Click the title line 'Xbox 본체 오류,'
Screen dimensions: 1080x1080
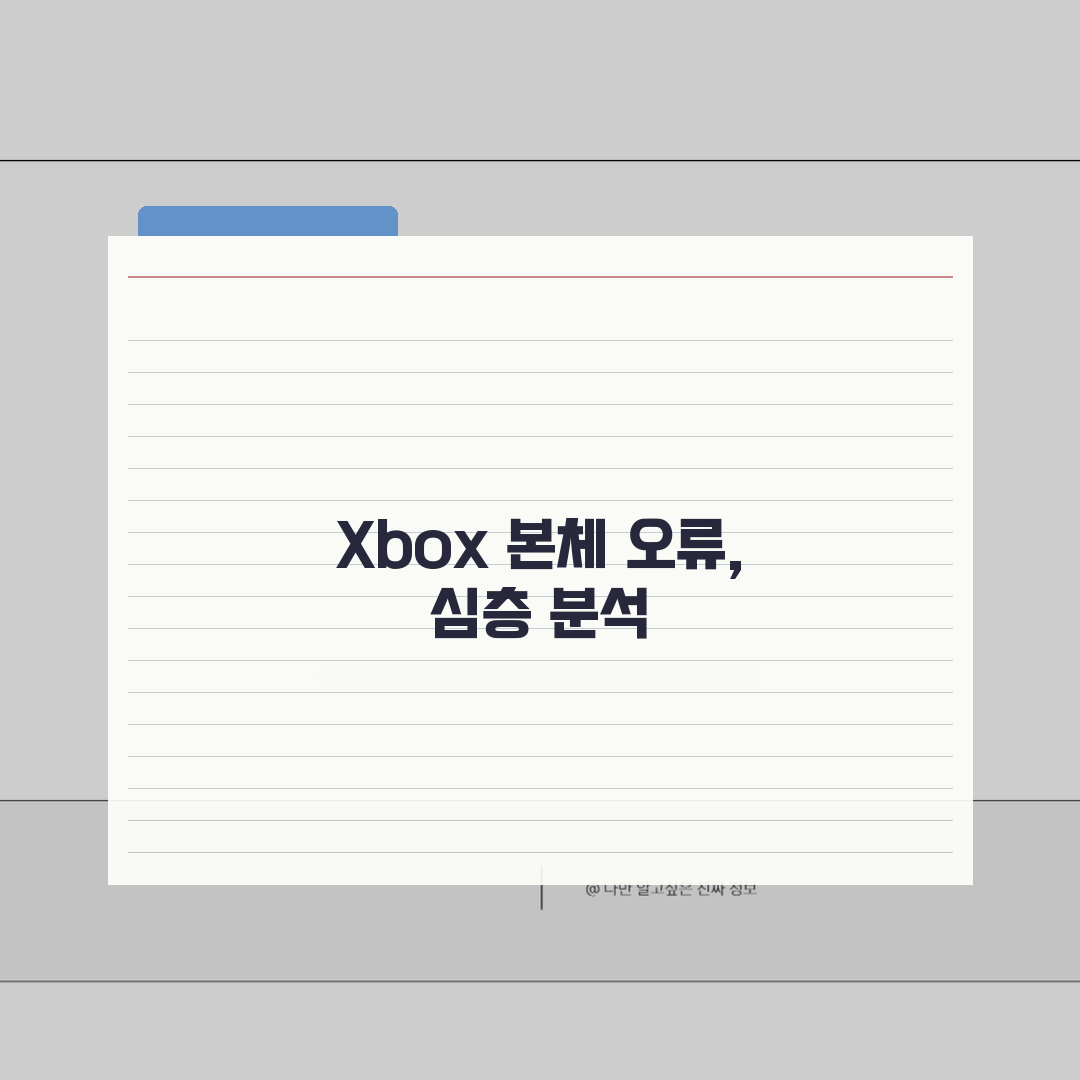tap(539, 546)
